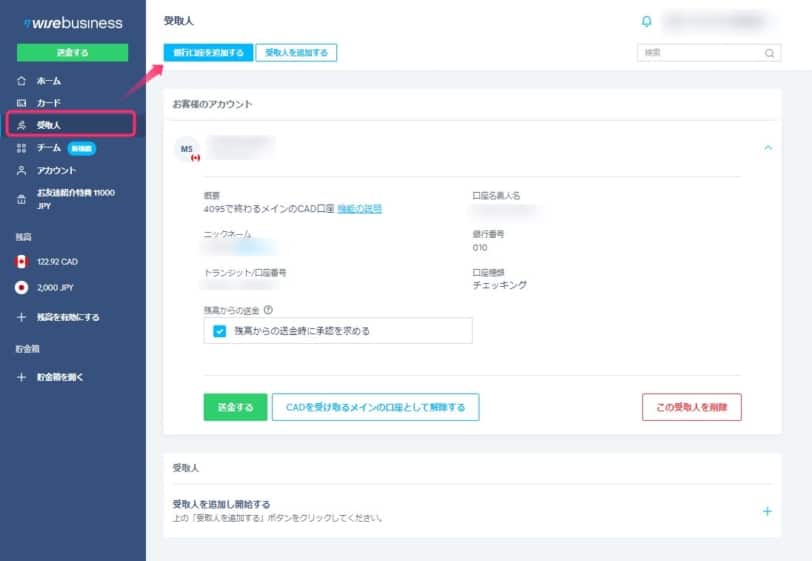The height and width of the screenshot is (561, 812).
Task: Open the 122.92 CAD balance
Action: pyautogui.click(x=57, y=262)
